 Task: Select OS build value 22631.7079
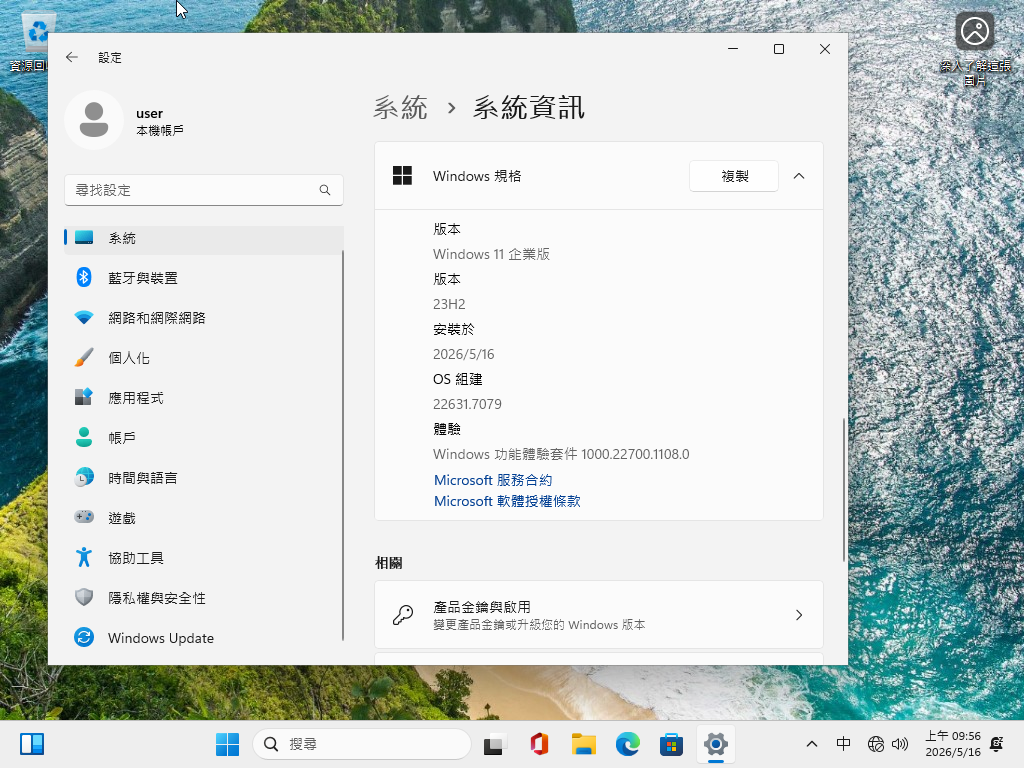pos(468,404)
